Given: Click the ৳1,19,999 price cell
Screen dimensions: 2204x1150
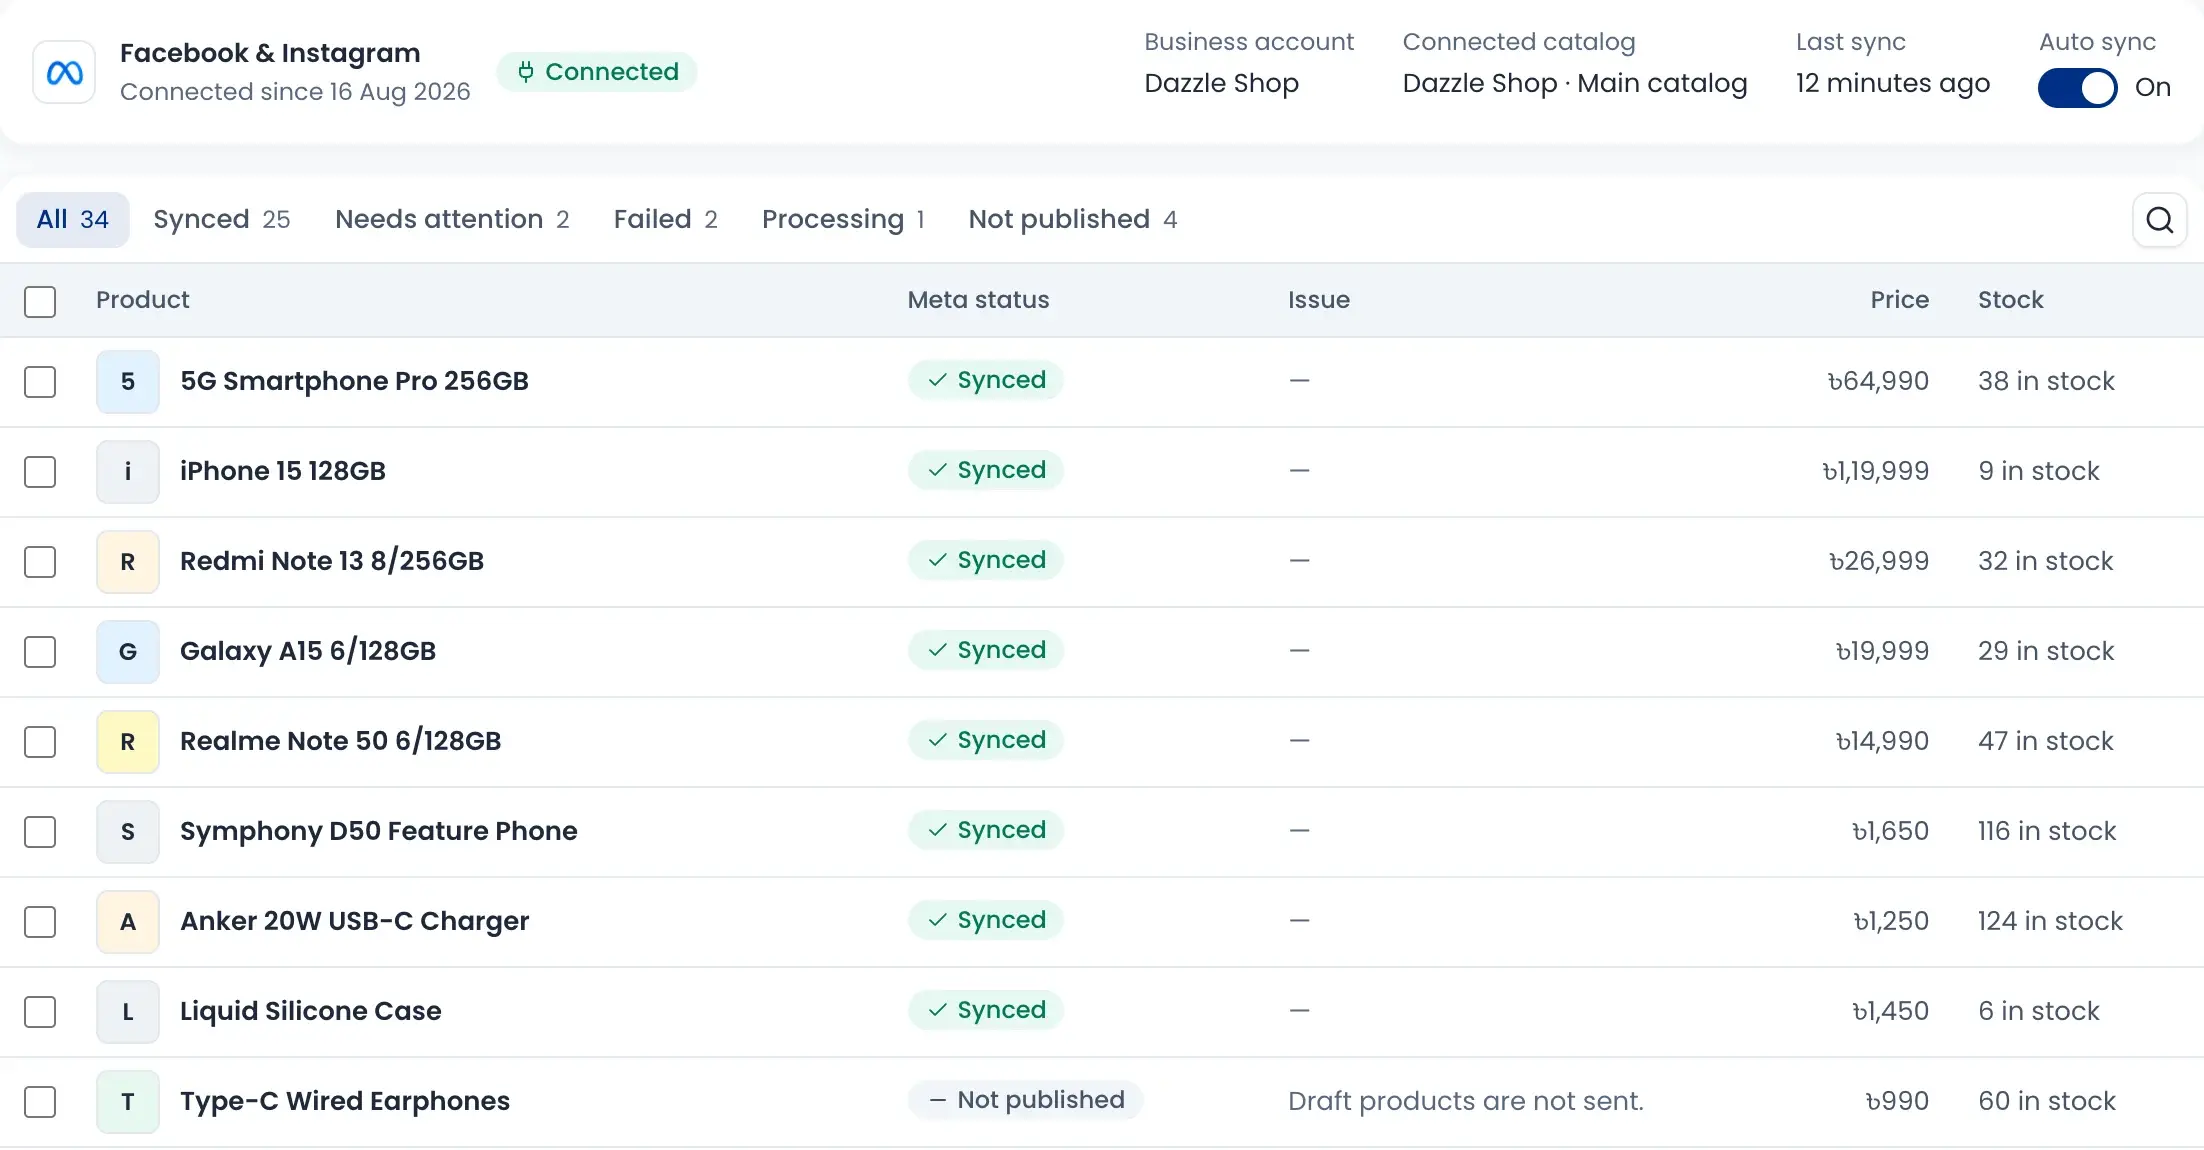Looking at the screenshot, I should 1875,471.
